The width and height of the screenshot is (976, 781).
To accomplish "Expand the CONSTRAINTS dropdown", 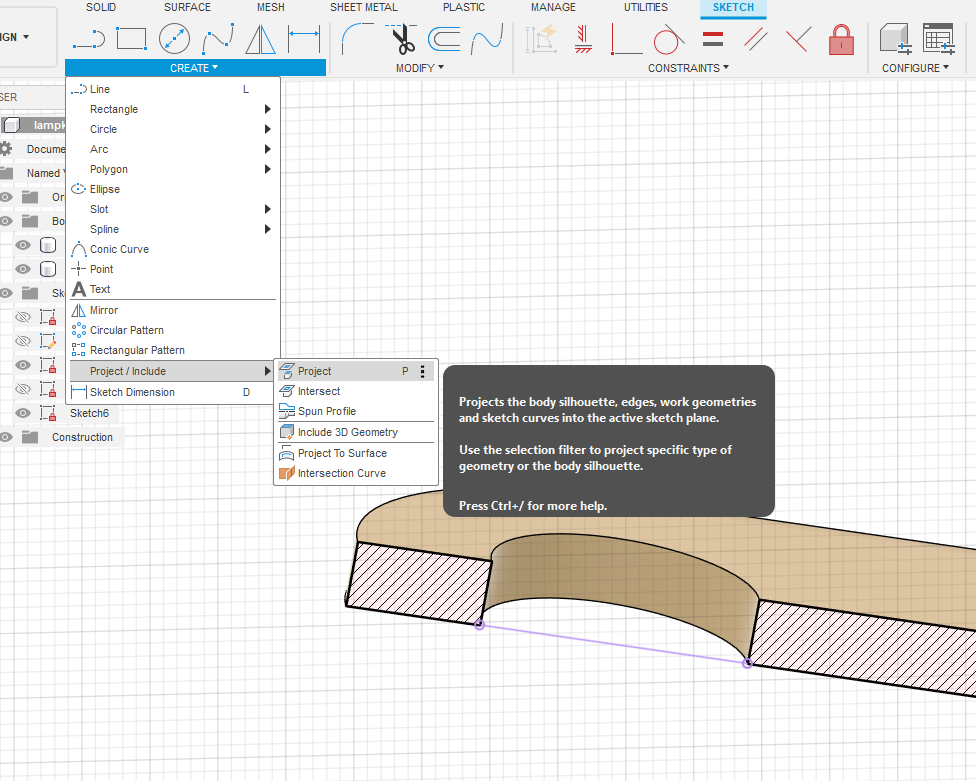I will point(688,68).
